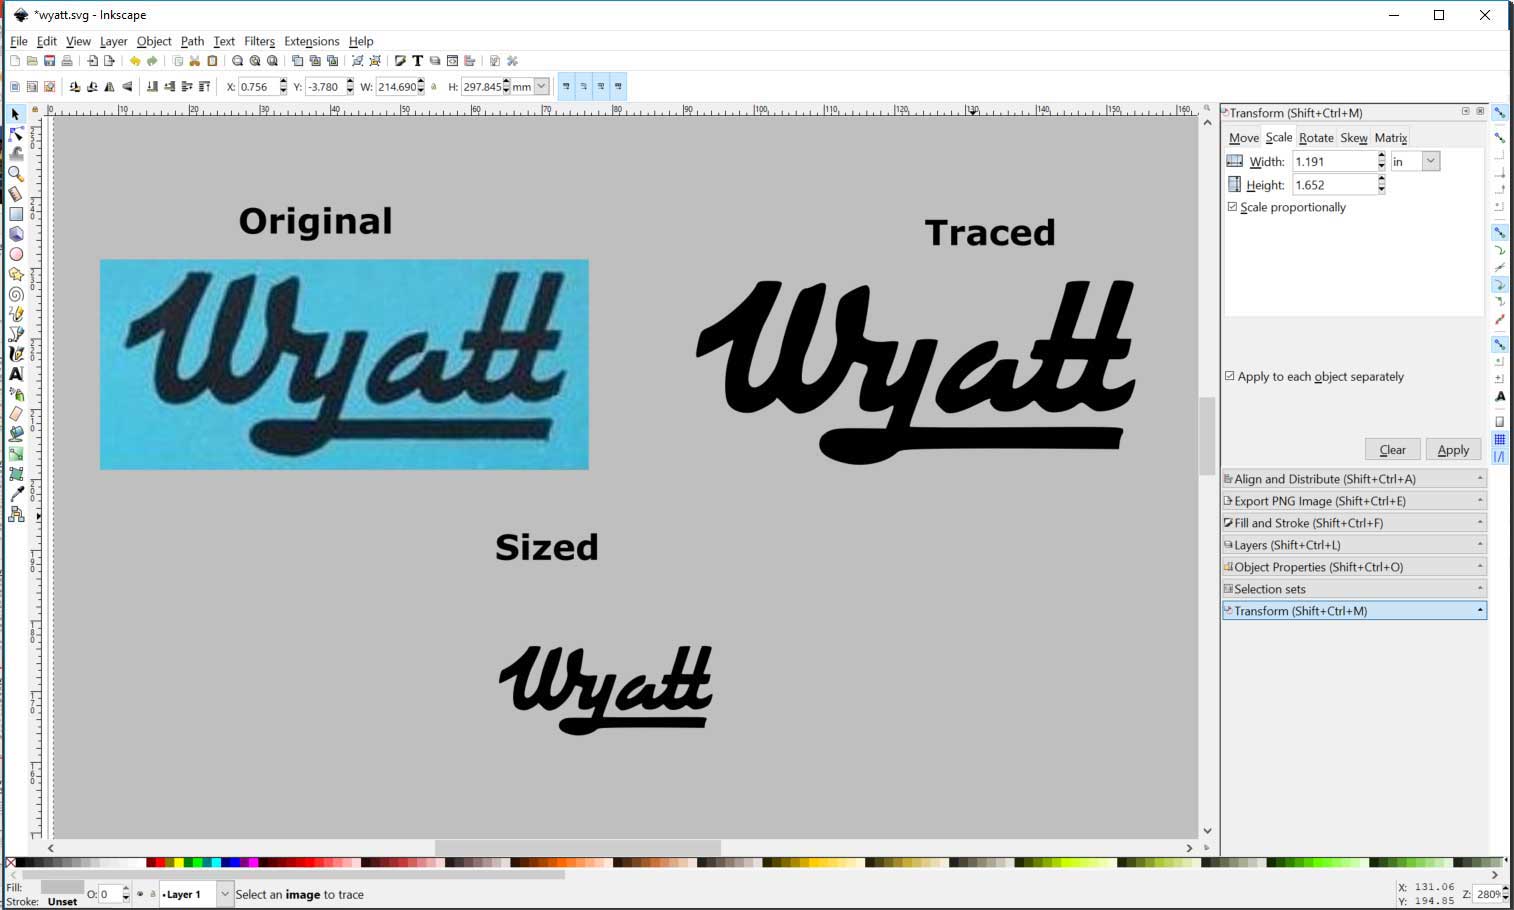Pick the black swatch in palette
The image size is (1514, 910).
tap(20, 862)
